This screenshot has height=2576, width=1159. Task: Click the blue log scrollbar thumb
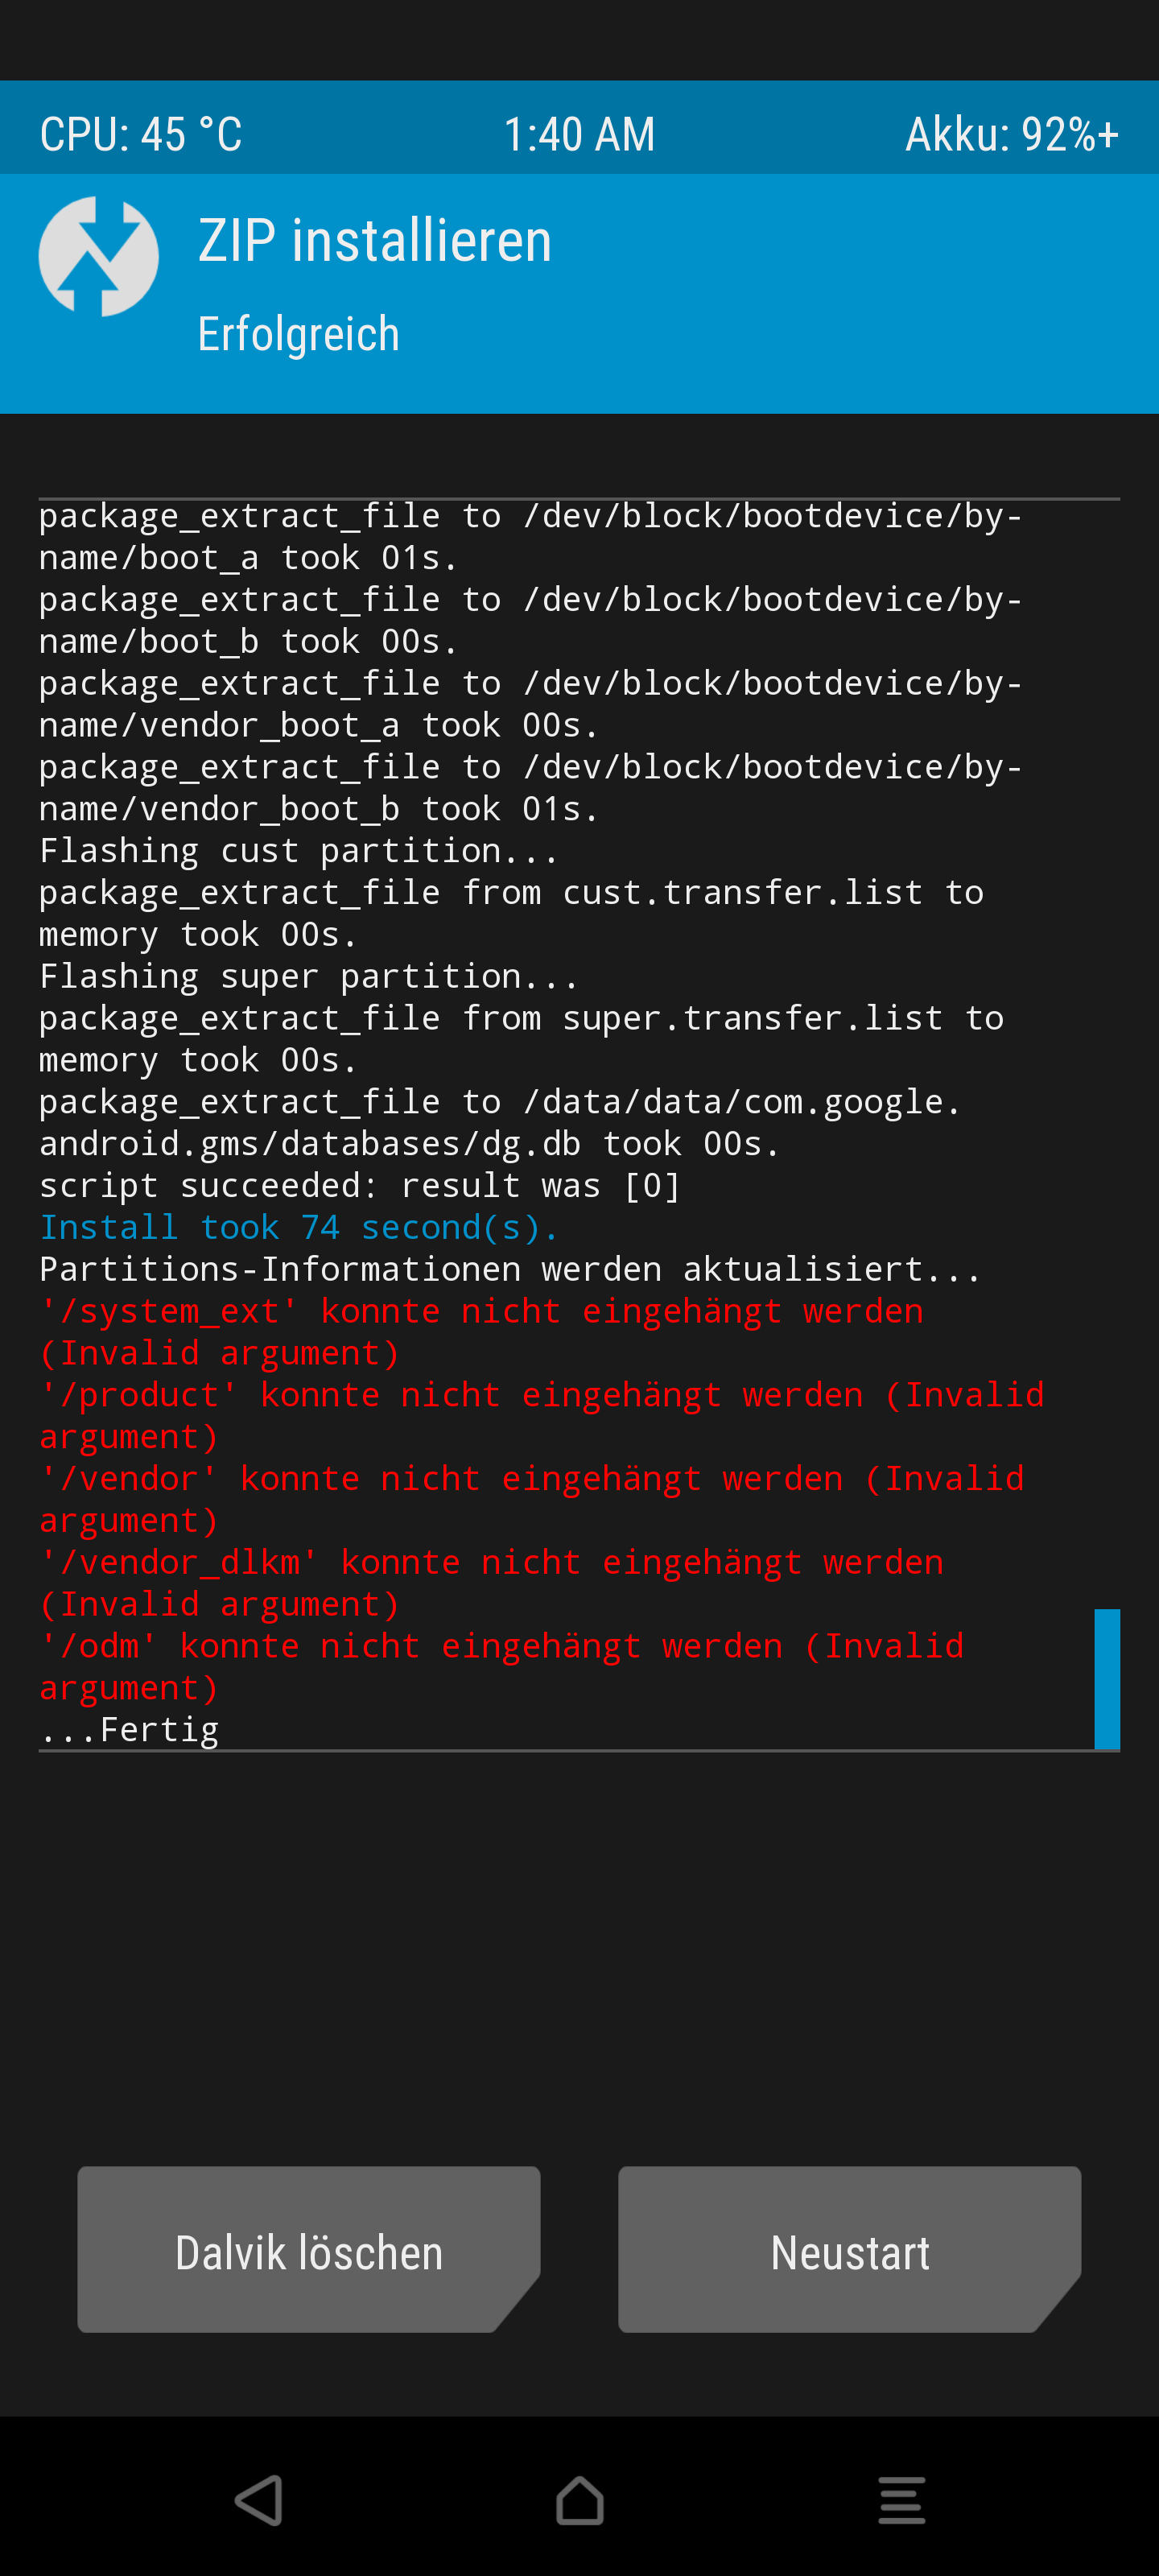coord(1107,1678)
